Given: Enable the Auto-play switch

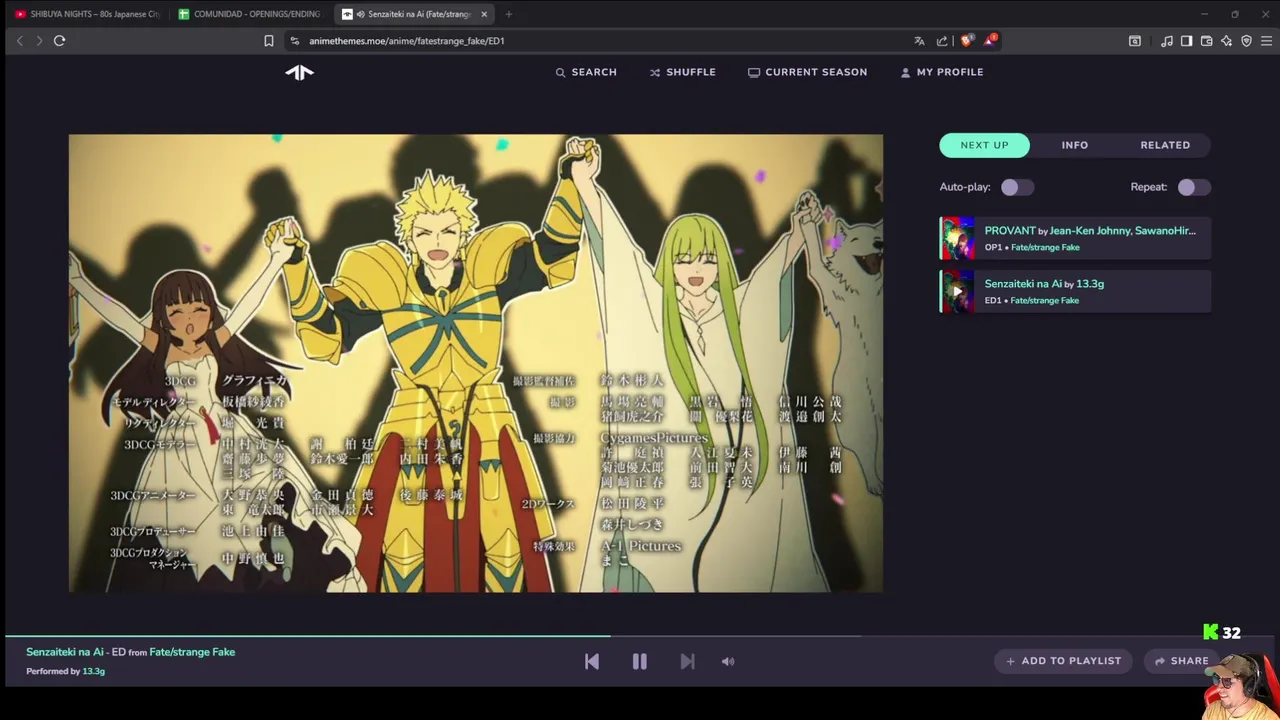Looking at the screenshot, I should pos(1016,187).
